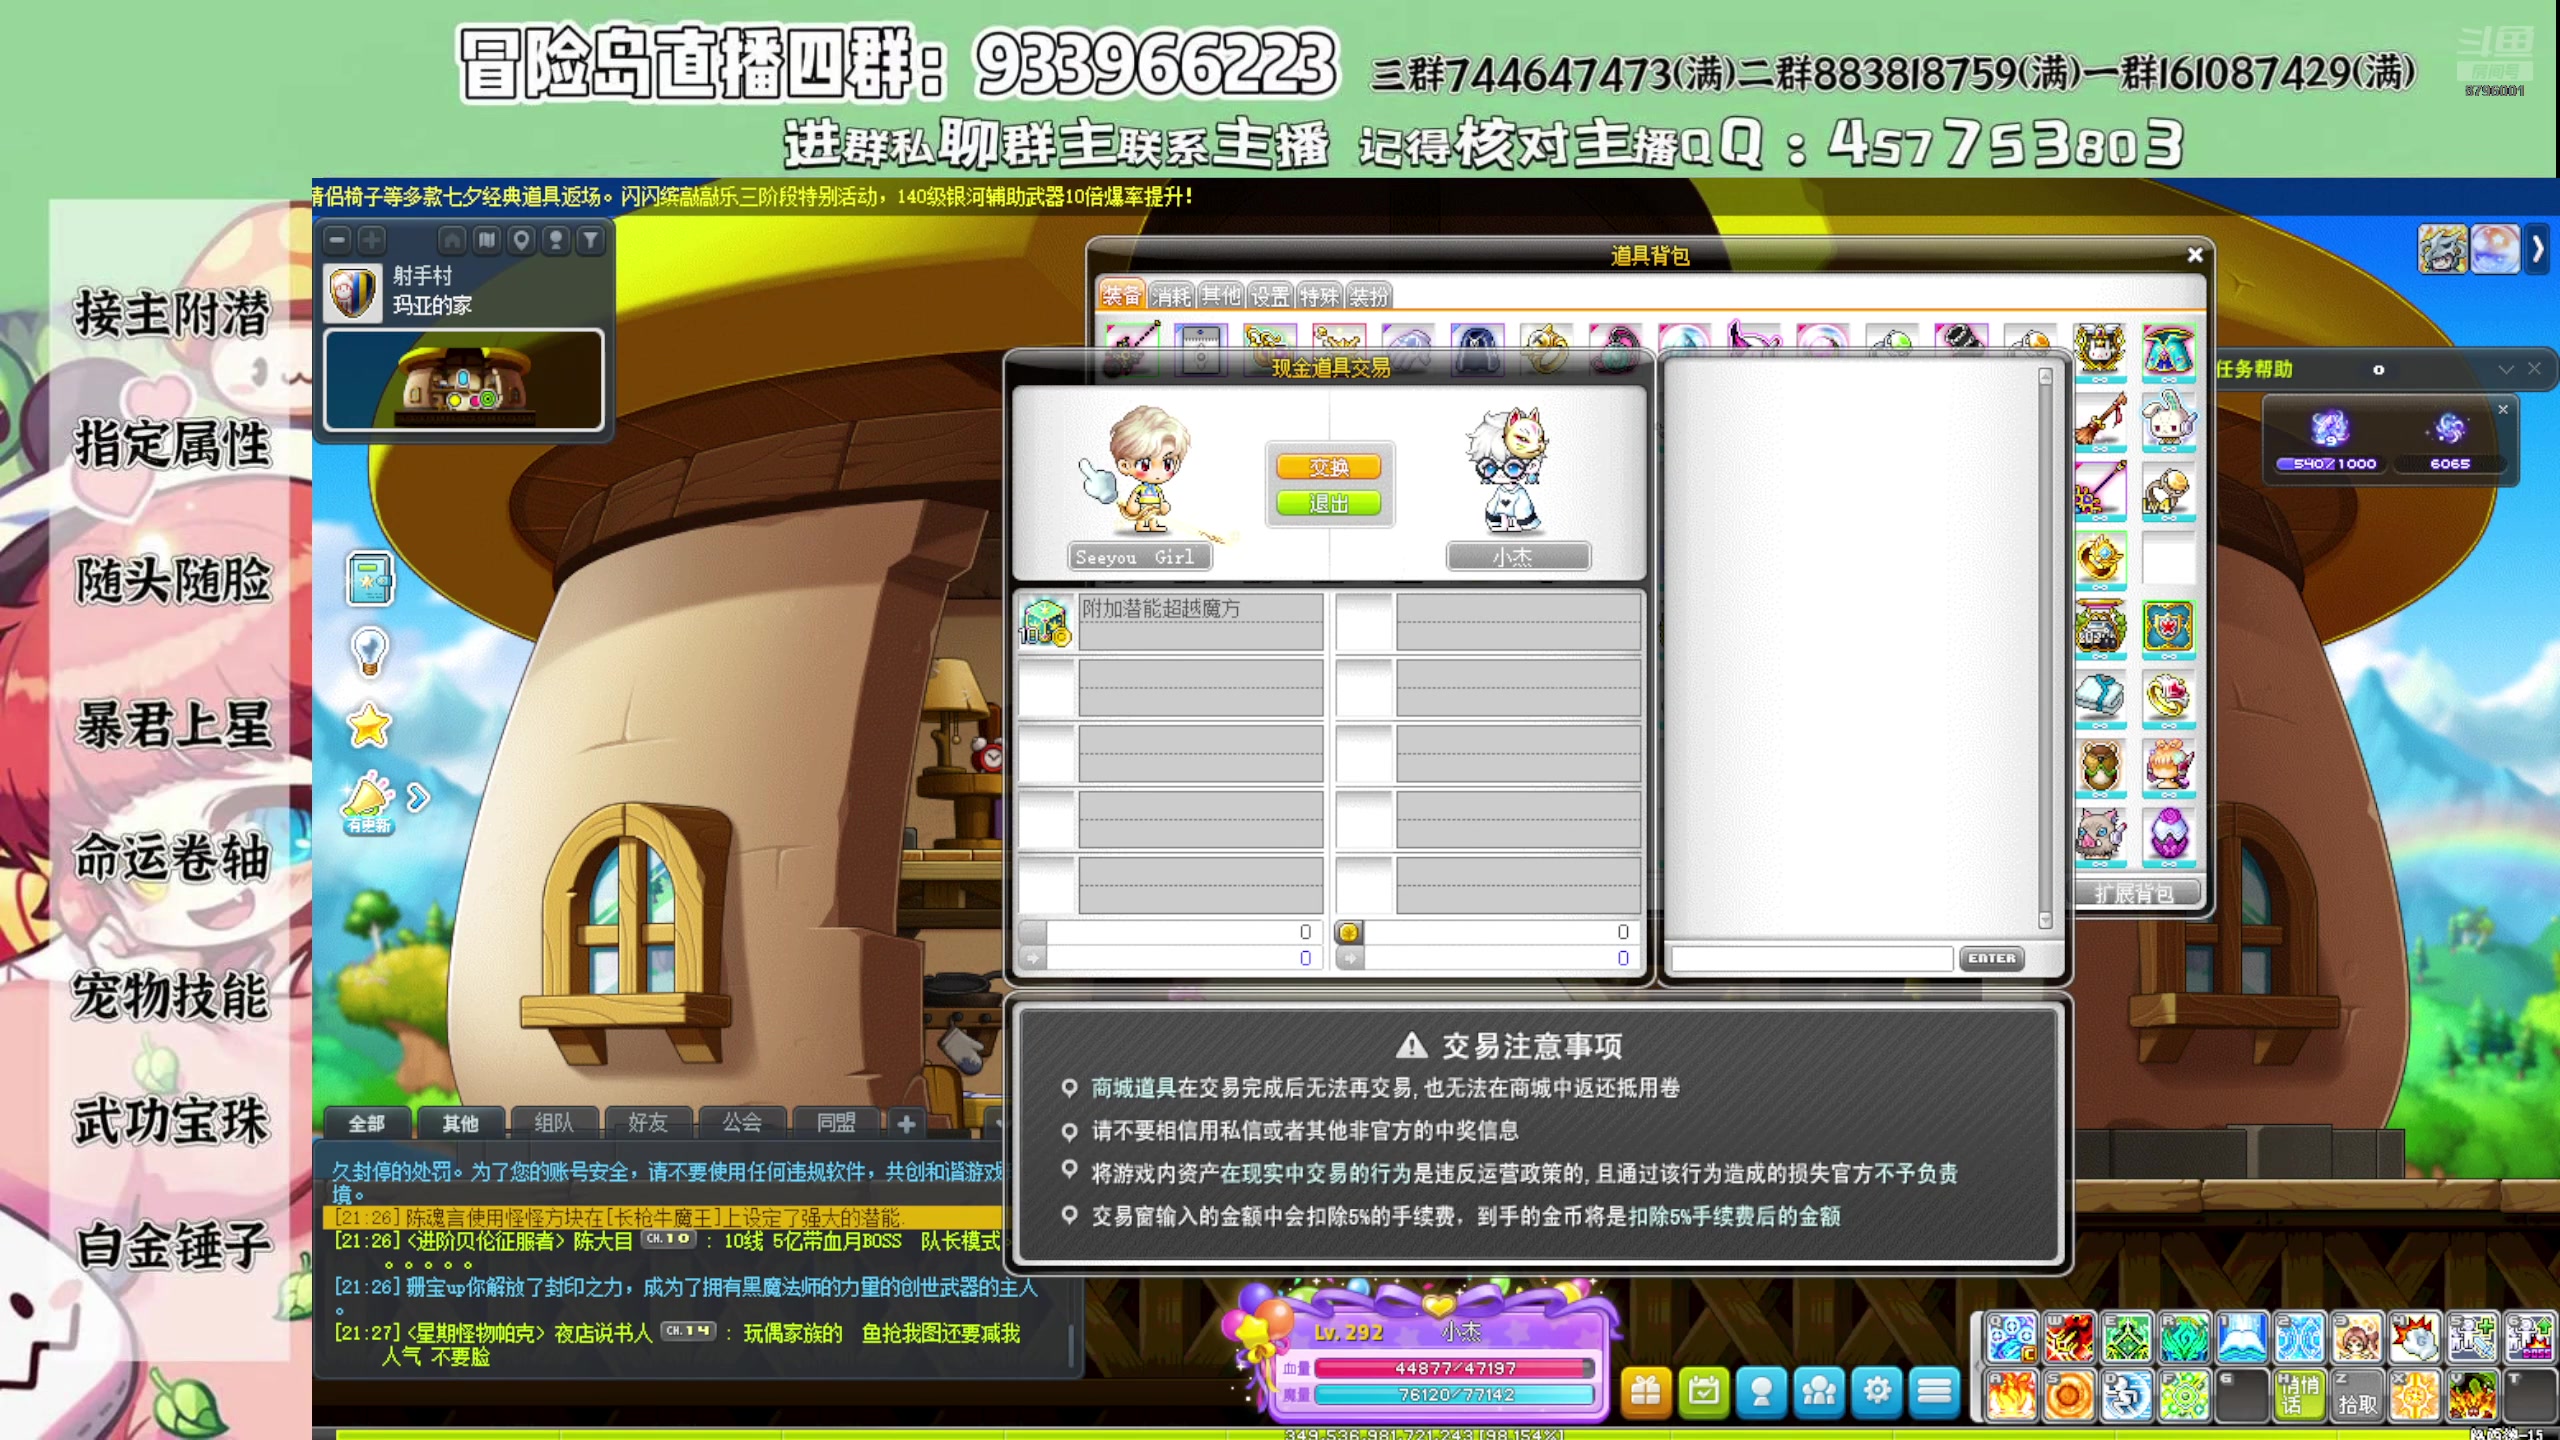
Task: Click the minimap NPC person icon
Action: pyautogui.click(x=556, y=240)
